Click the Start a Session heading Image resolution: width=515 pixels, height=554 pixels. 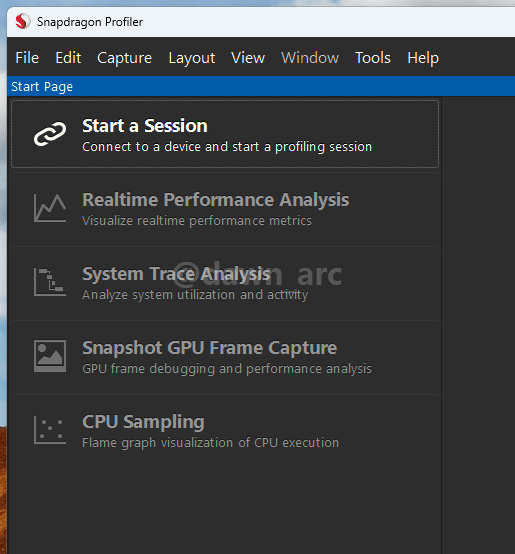145,126
